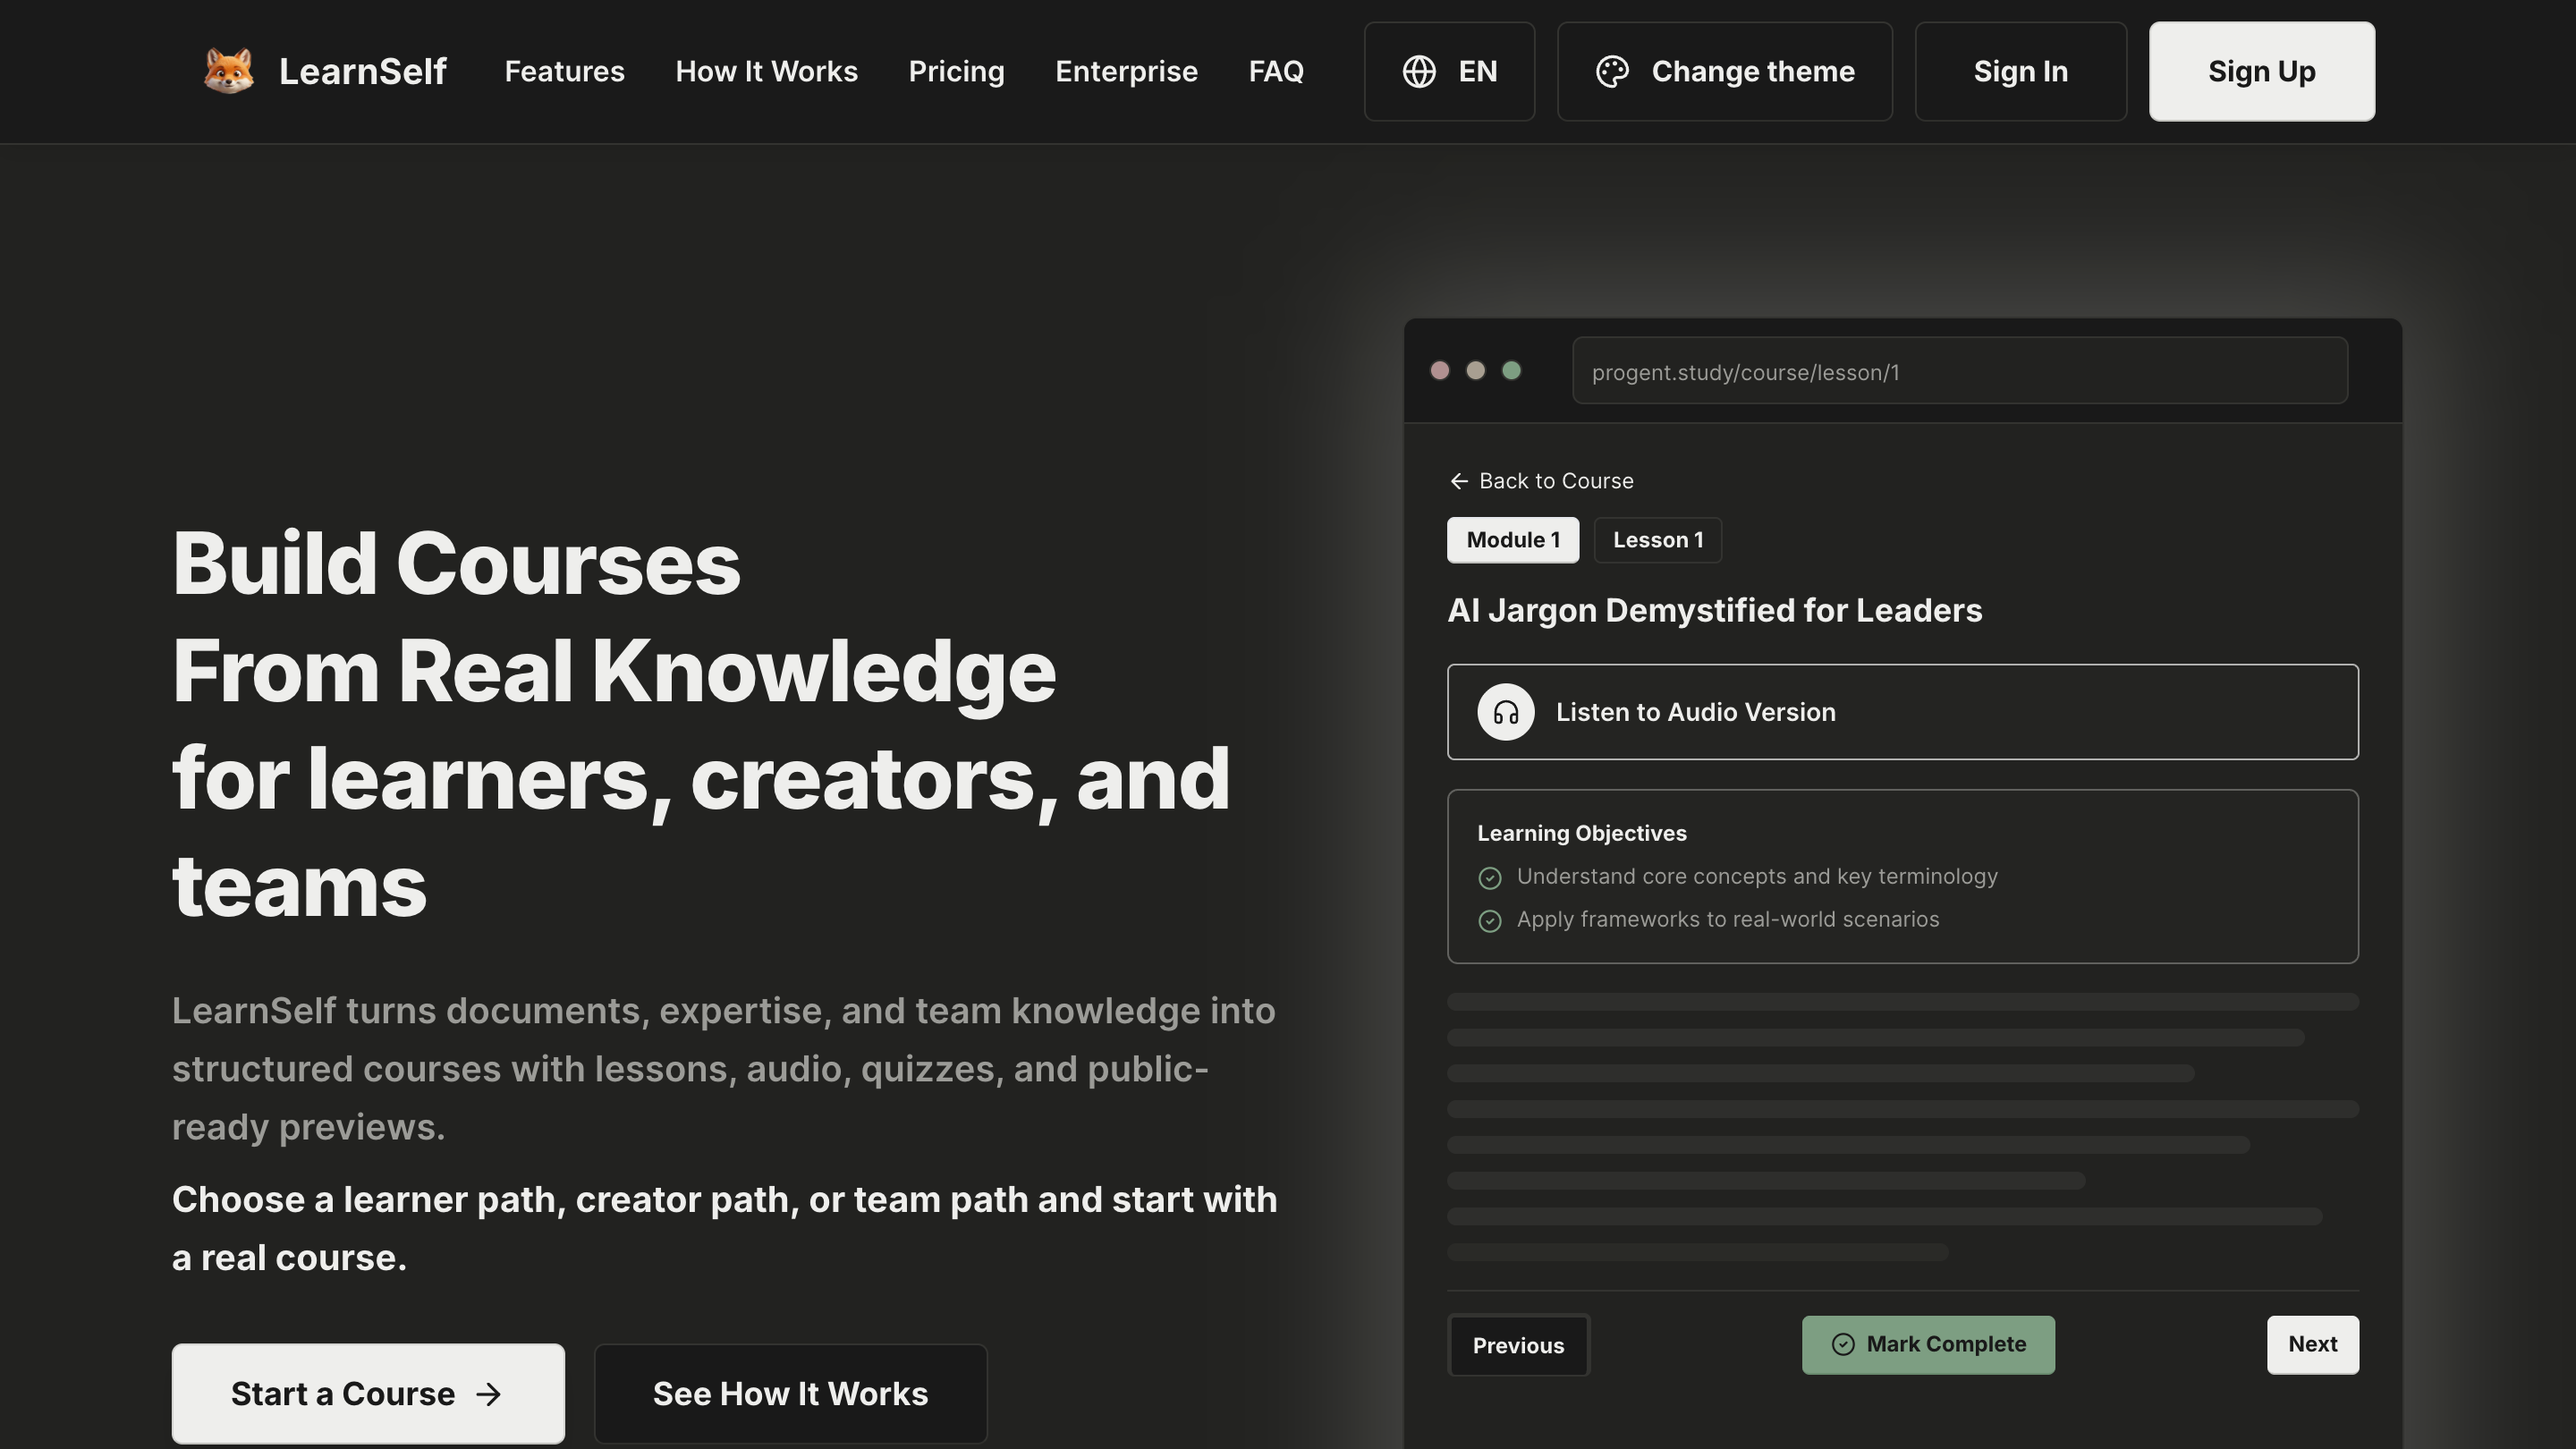
Task: Click 'Choose a learner path' bold text
Action: tap(724, 1228)
